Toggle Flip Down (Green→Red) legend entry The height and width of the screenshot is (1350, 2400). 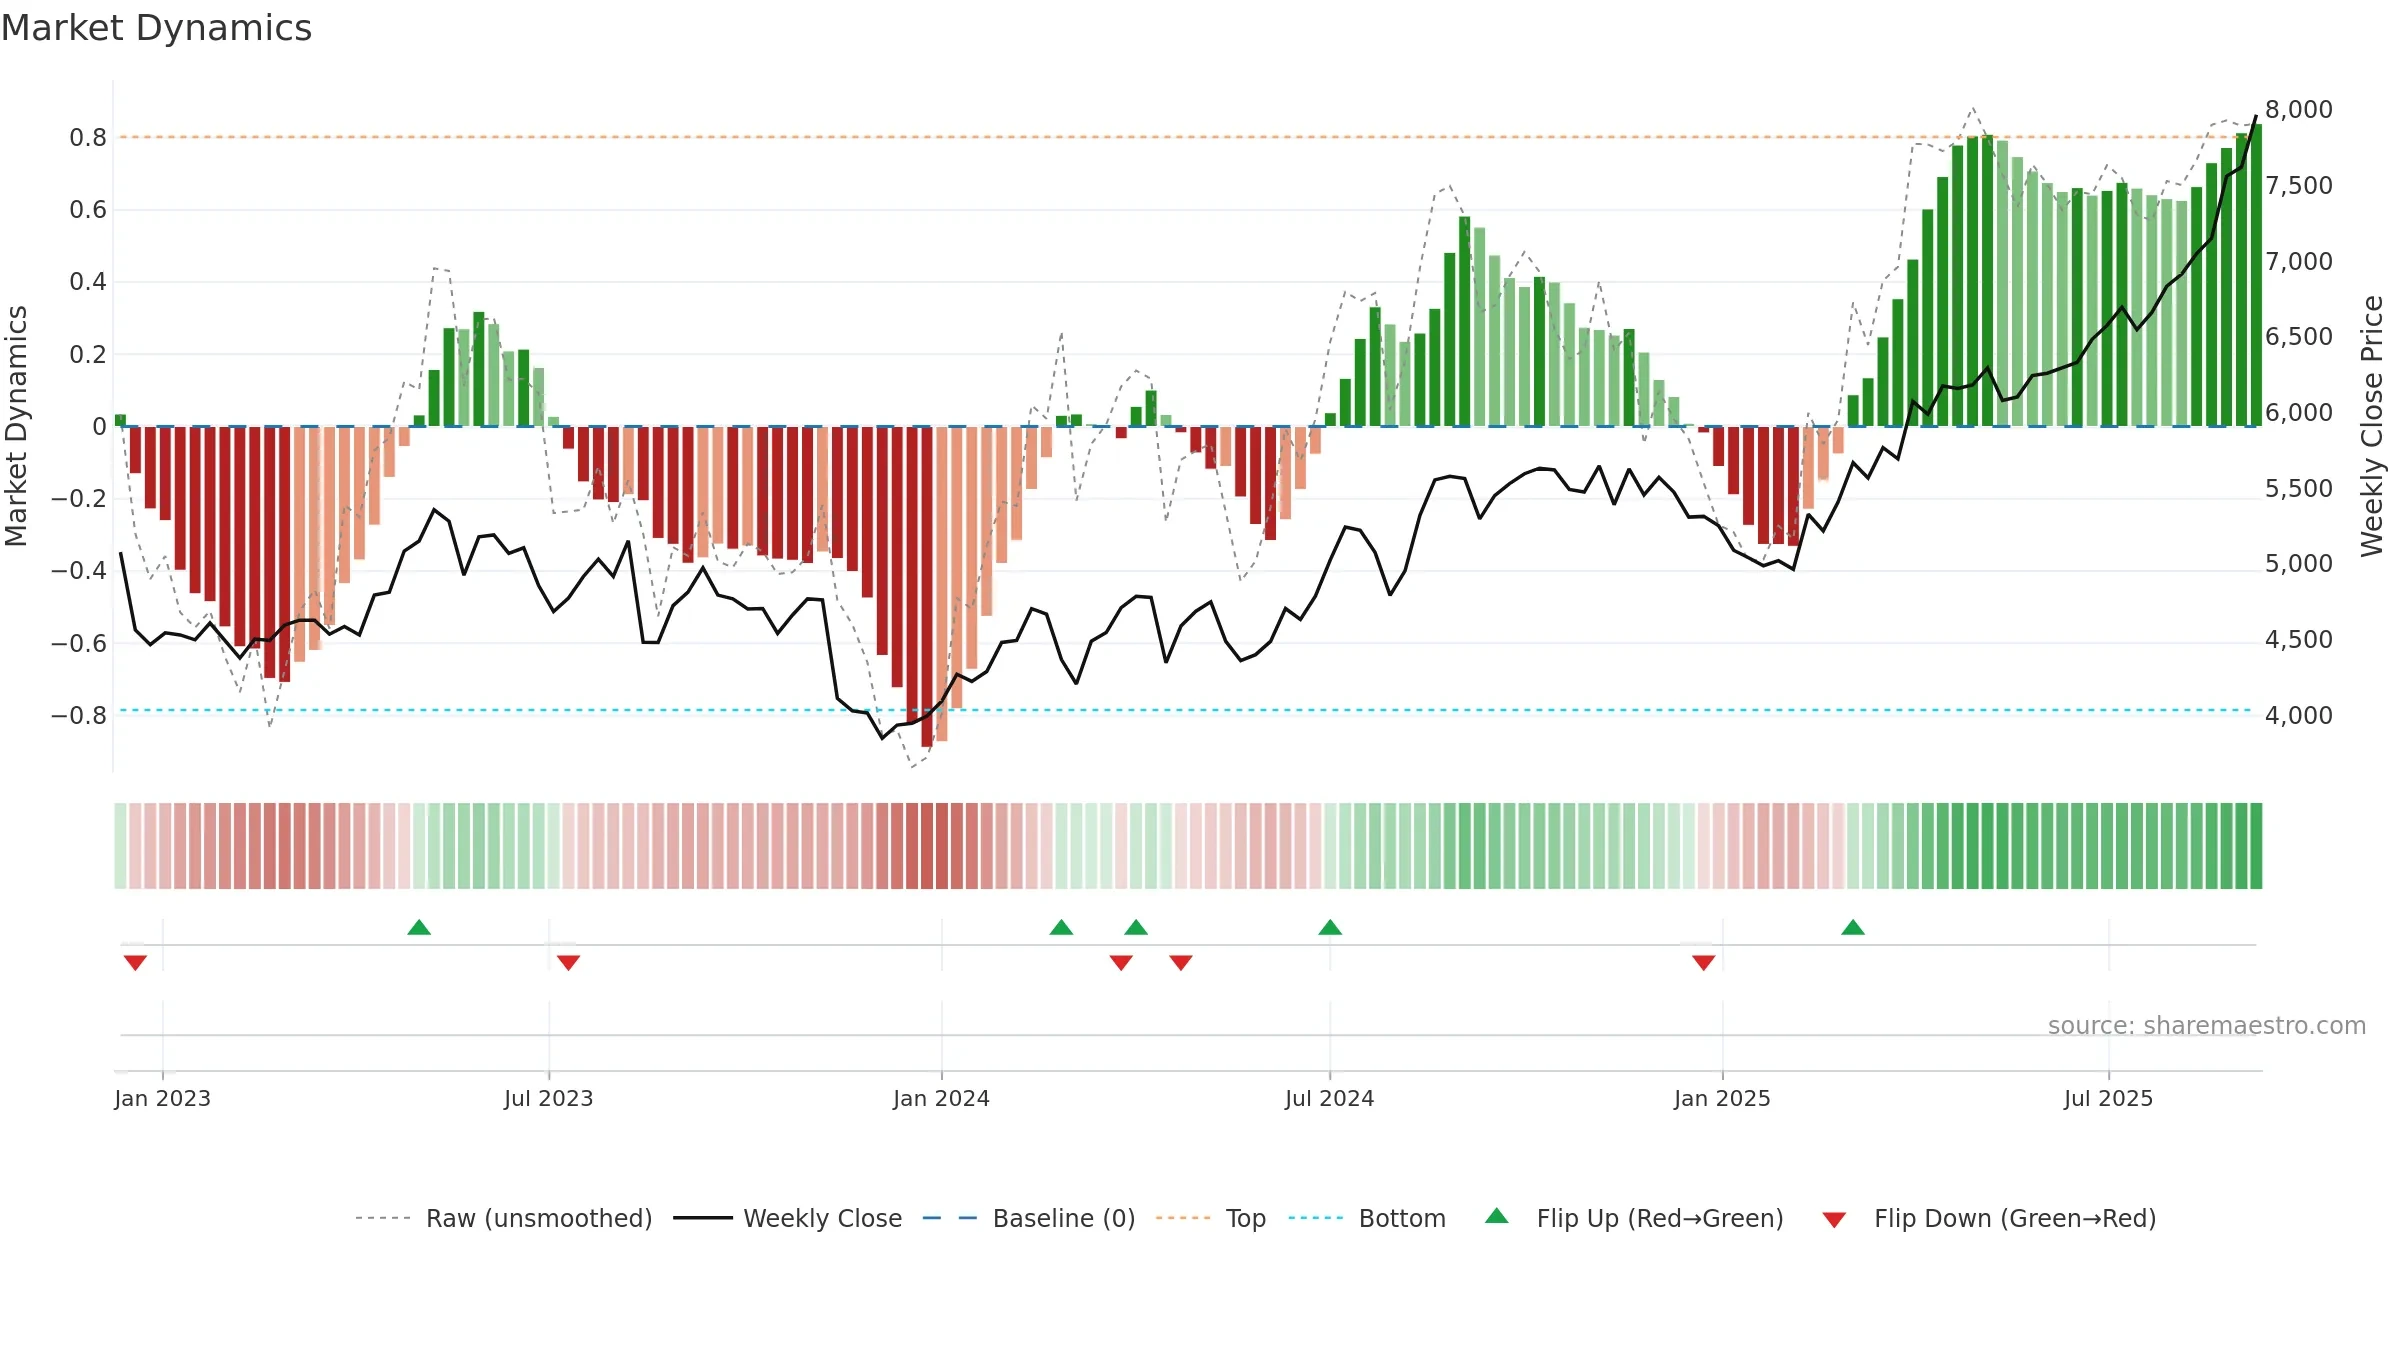tap(1989, 1218)
